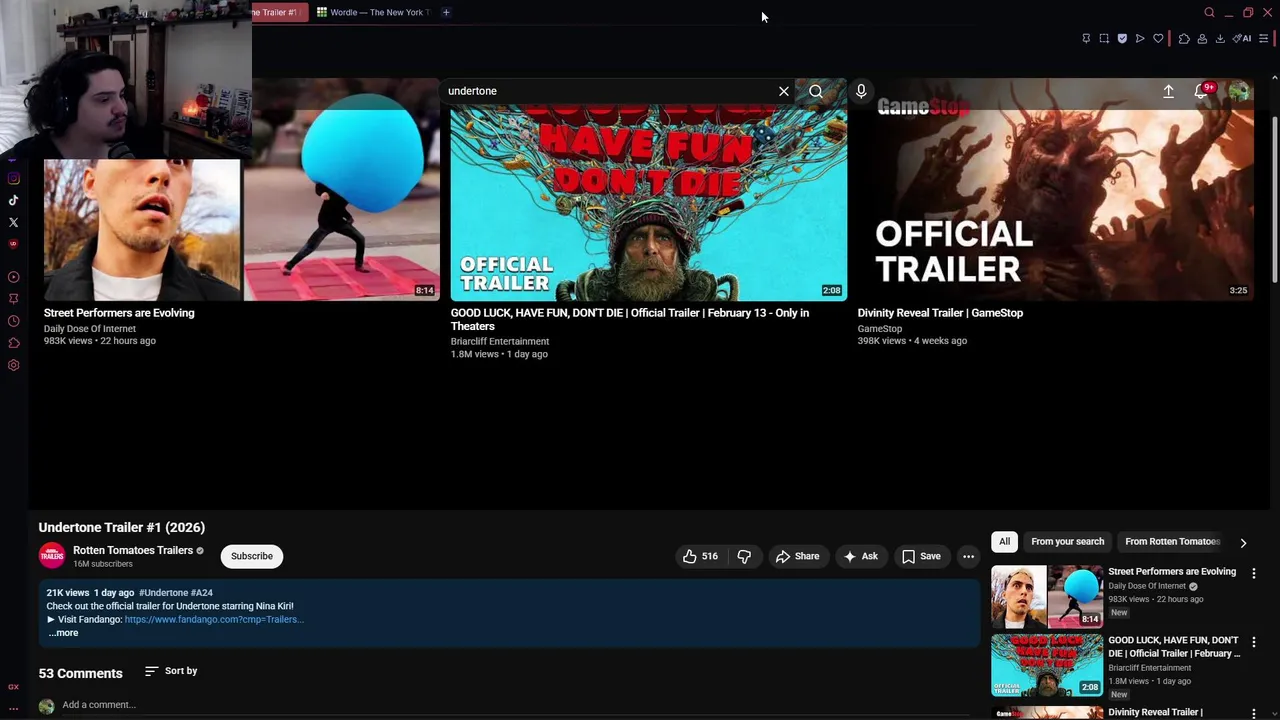
Task: Open the Player icon in the sidebar
Action: click(x=13, y=277)
